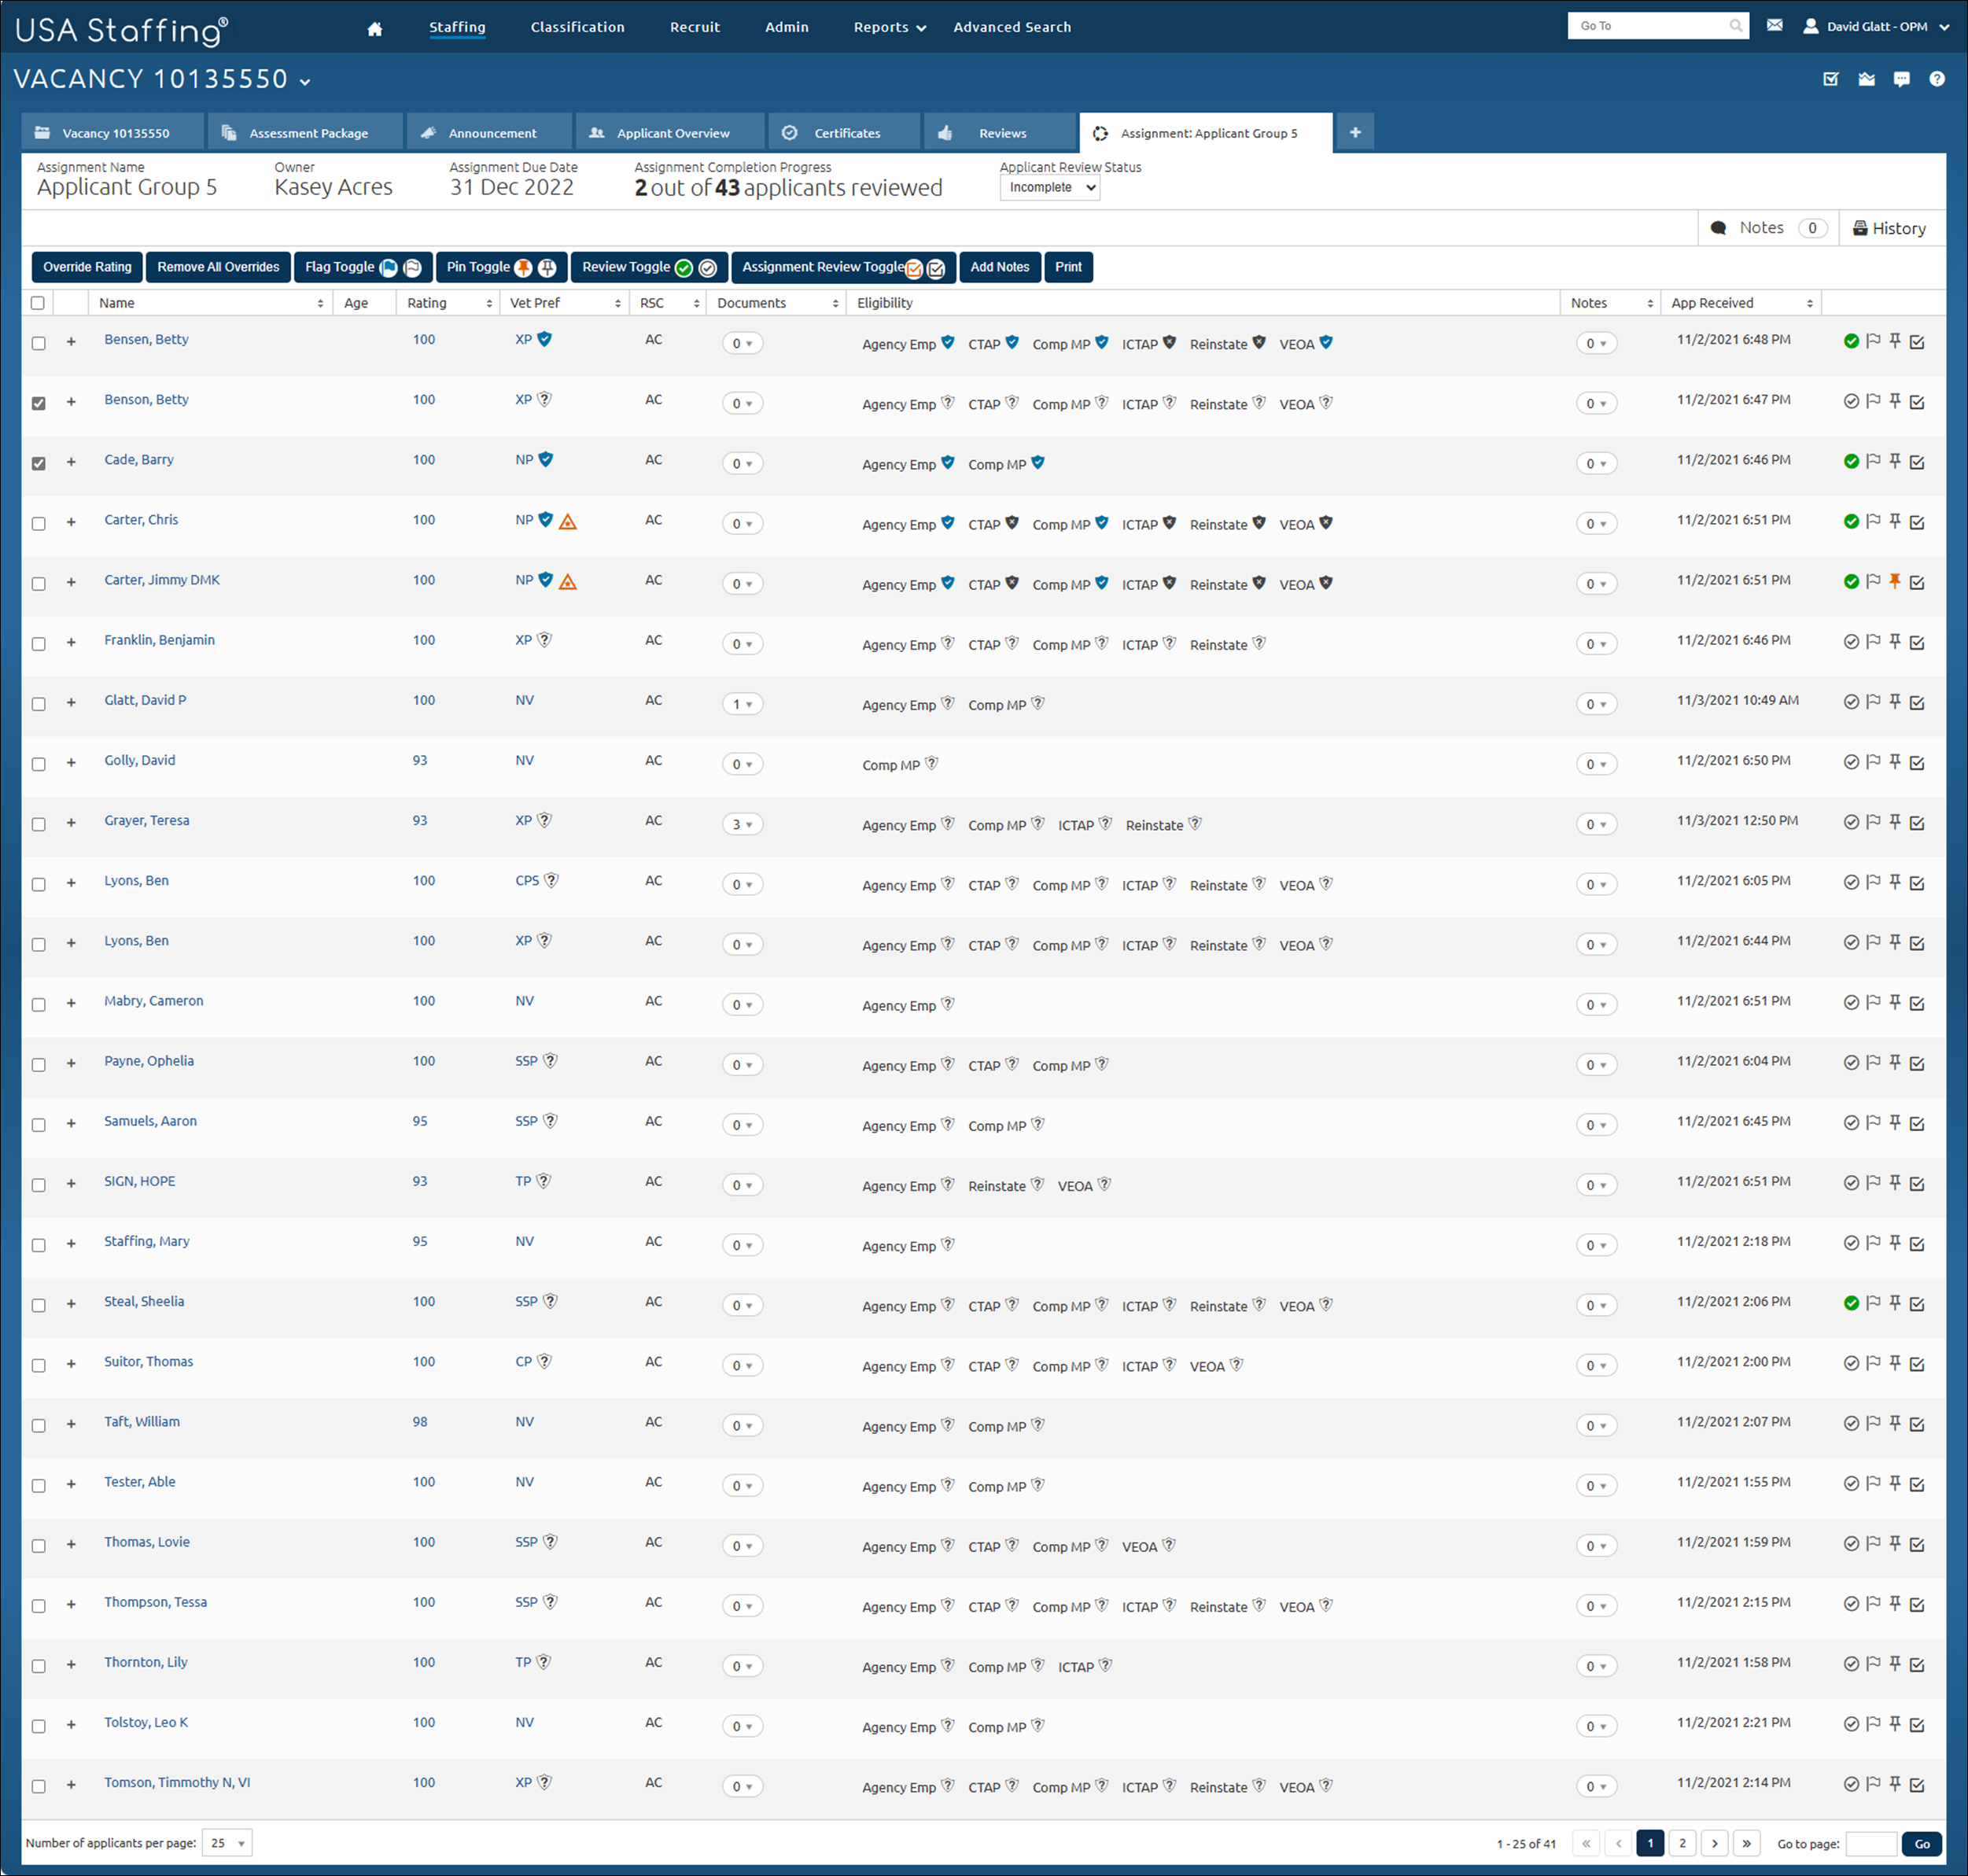Open documents dropdown for Grayer, Teresa
The image size is (1968, 1876).
(x=742, y=824)
